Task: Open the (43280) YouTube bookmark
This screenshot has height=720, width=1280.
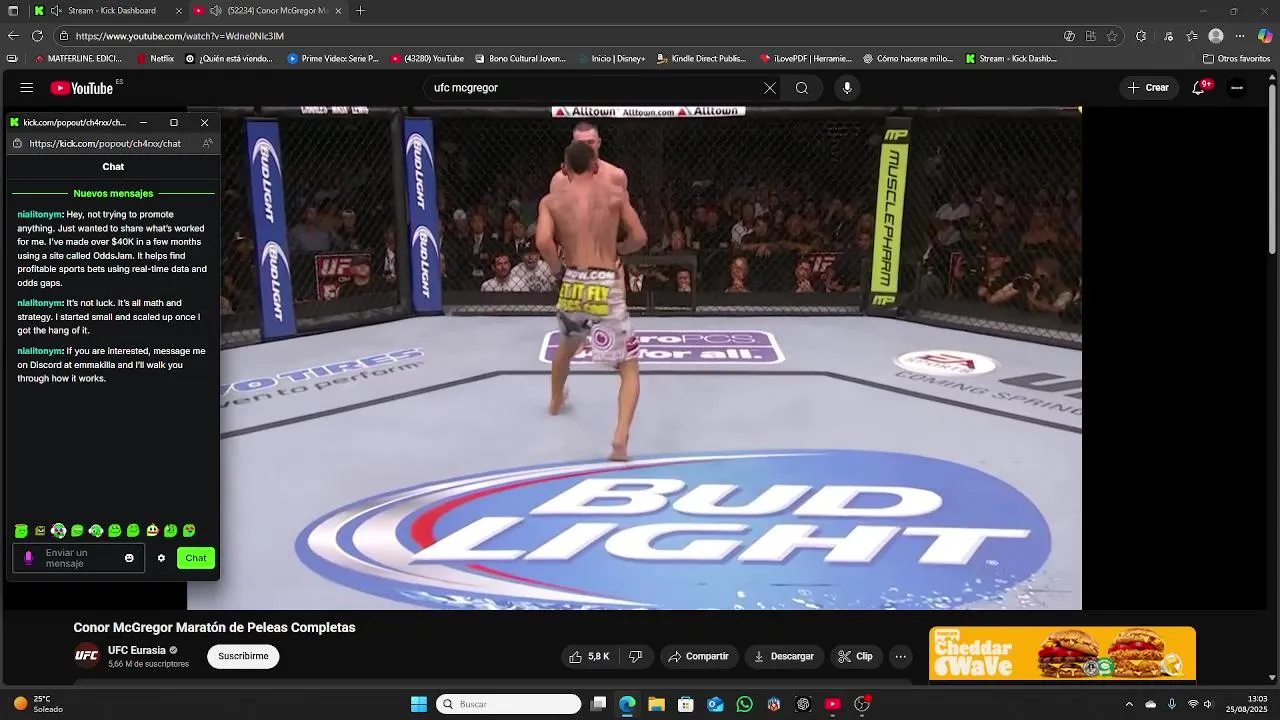Action: click(x=427, y=59)
